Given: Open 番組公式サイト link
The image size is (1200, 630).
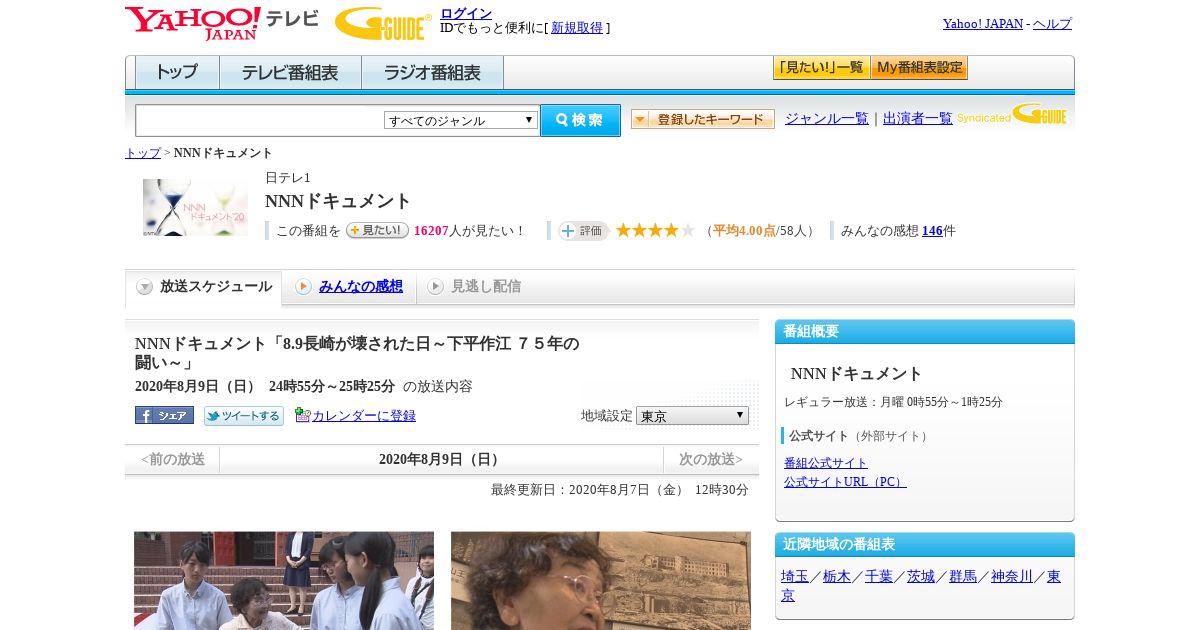Looking at the screenshot, I should coord(826,463).
